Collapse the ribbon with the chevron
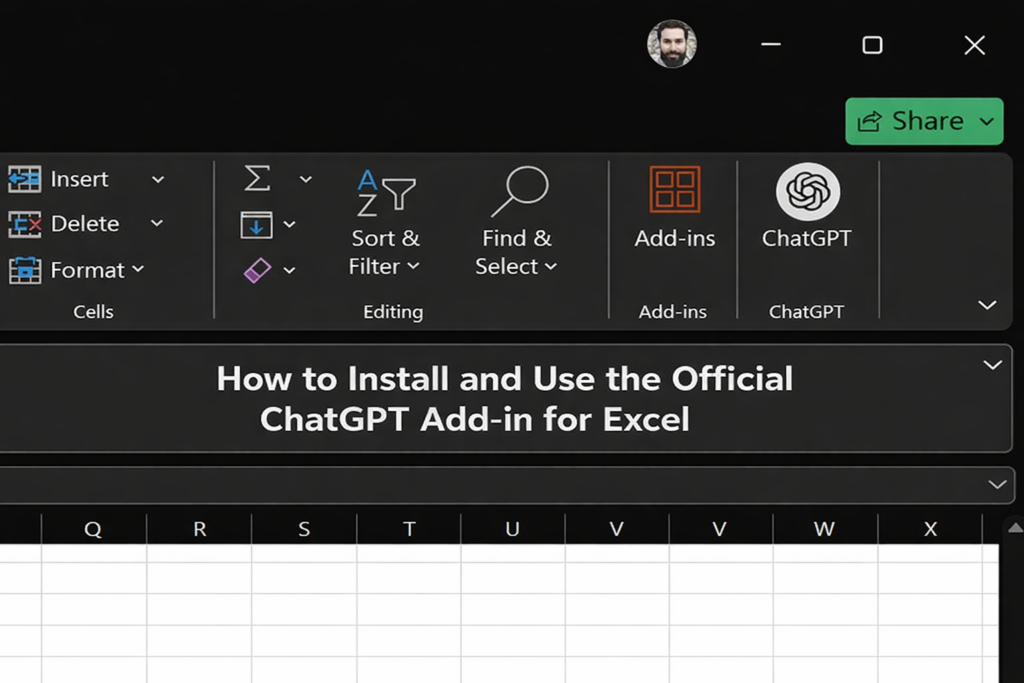This screenshot has width=1024, height=683. pyautogui.click(x=987, y=305)
